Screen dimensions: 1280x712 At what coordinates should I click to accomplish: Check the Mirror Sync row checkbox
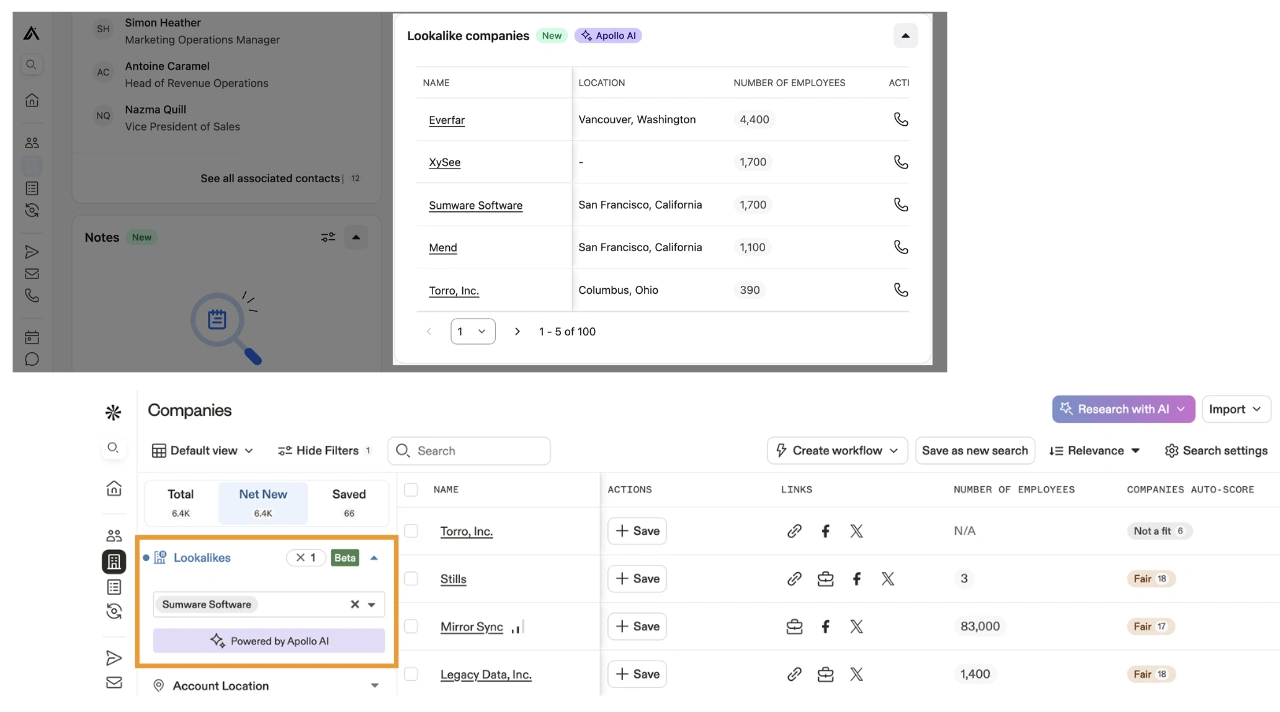pyautogui.click(x=411, y=626)
